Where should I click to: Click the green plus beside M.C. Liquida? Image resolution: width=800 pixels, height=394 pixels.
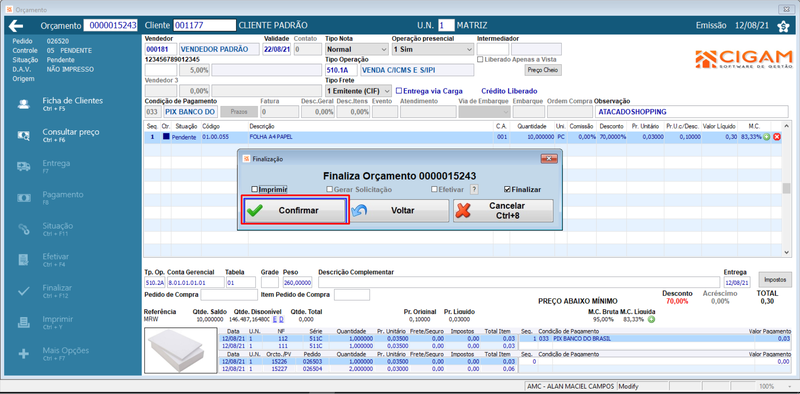coord(652,319)
